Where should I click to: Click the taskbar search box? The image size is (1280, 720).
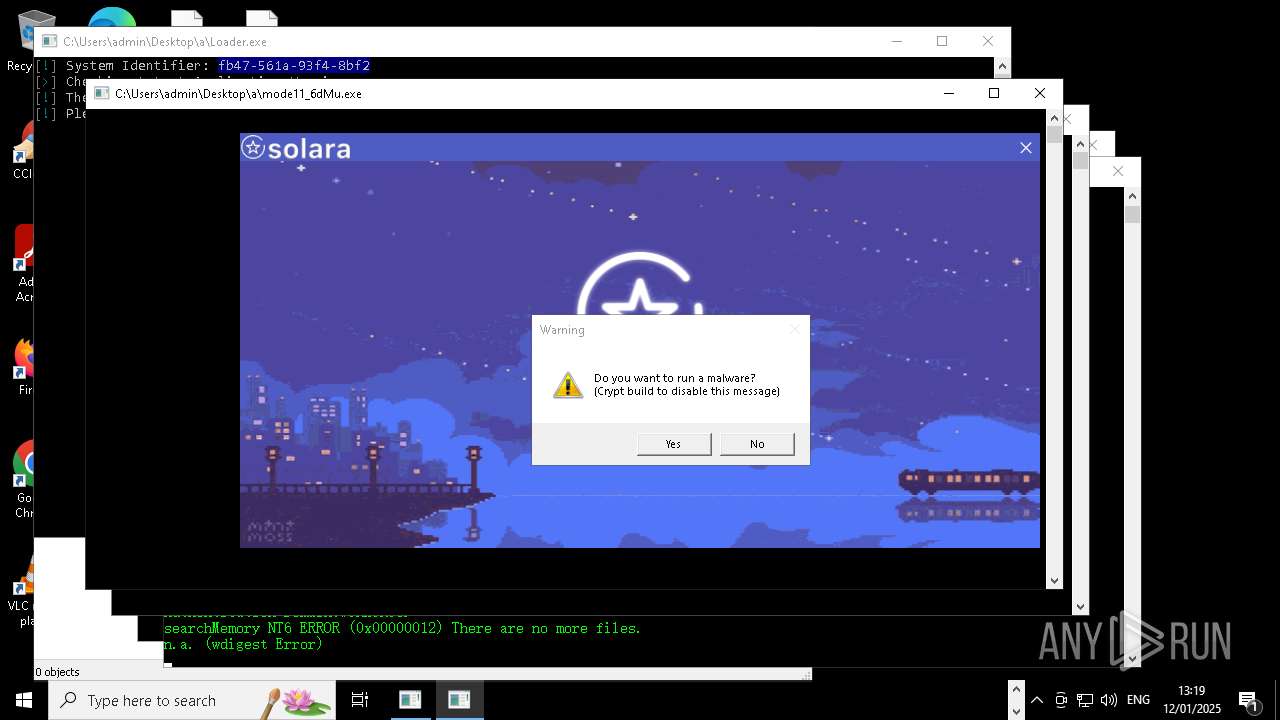click(x=191, y=700)
